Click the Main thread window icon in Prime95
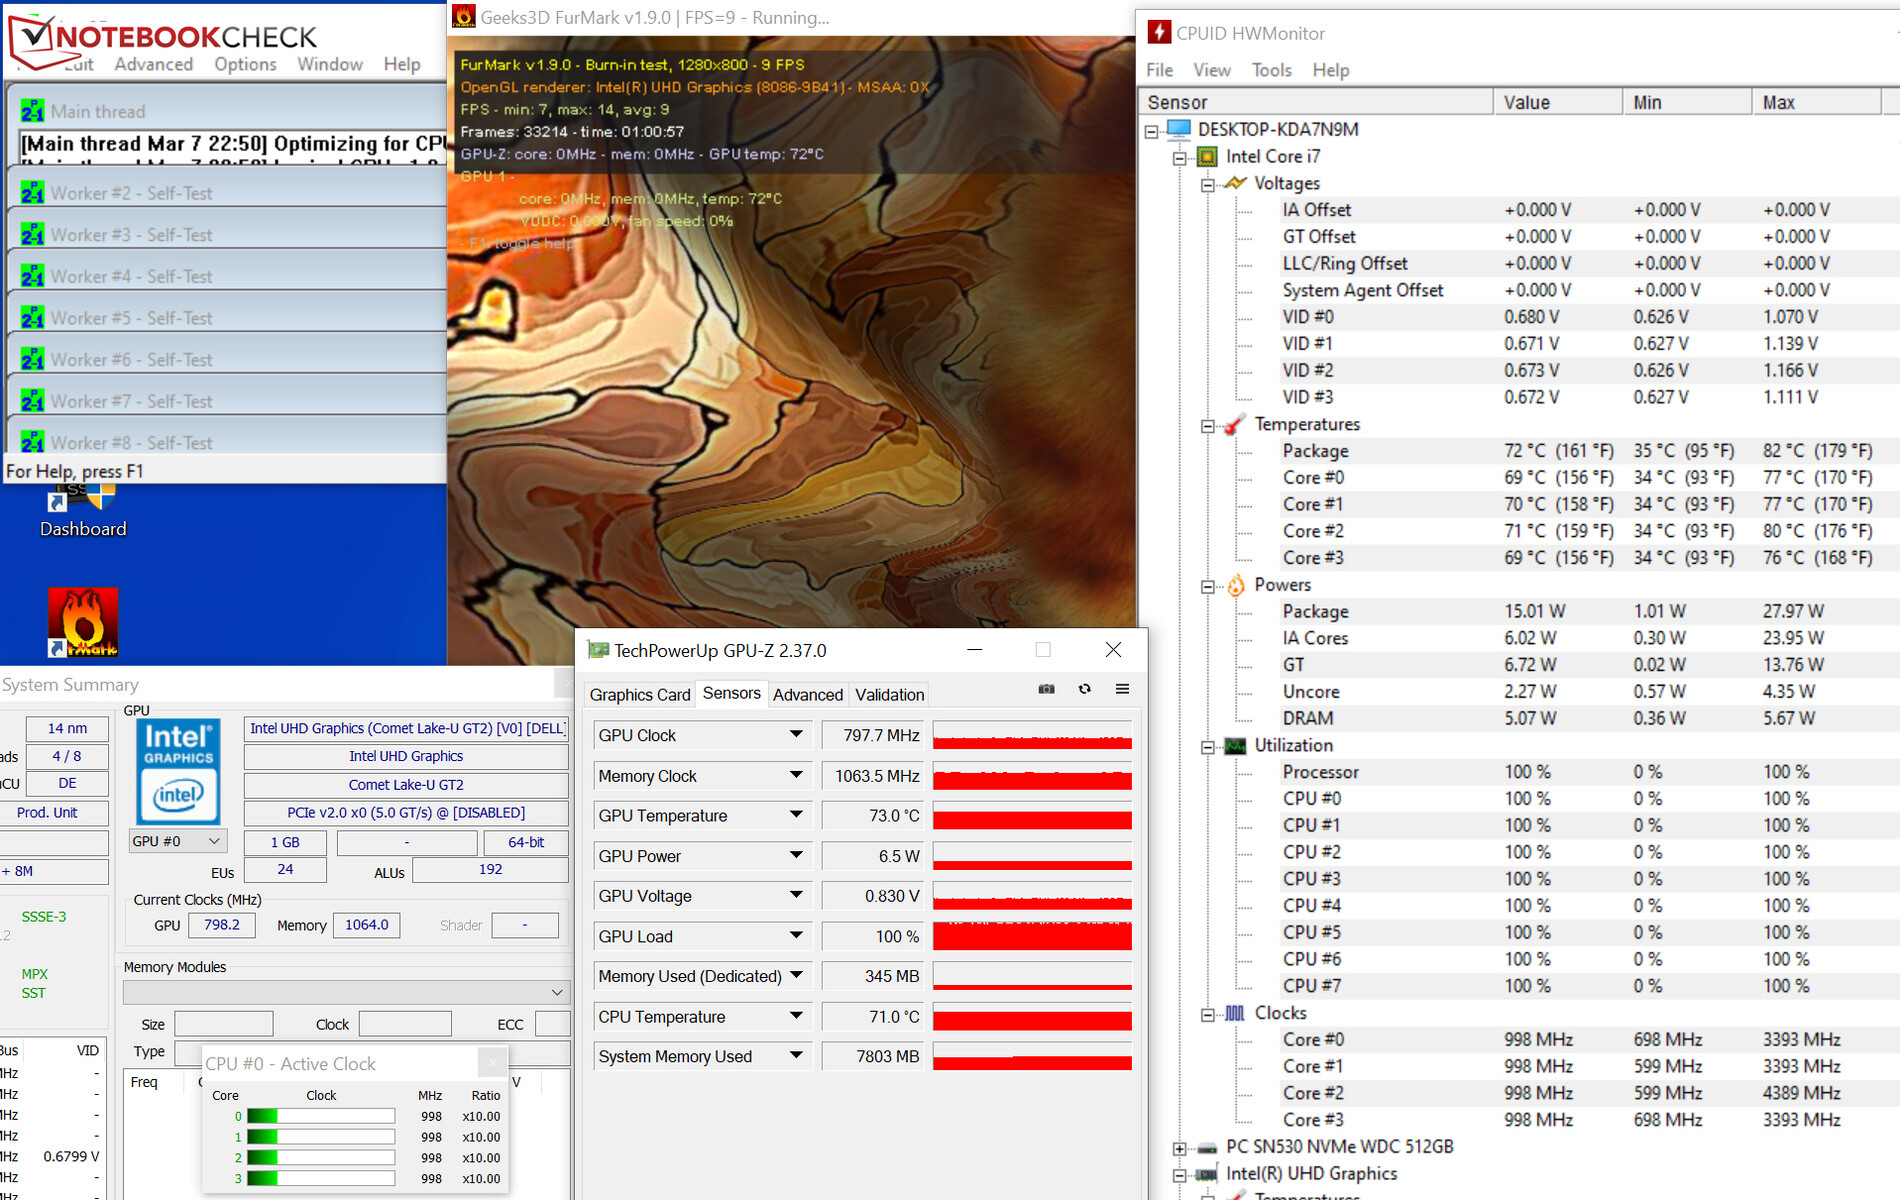Image resolution: width=1900 pixels, height=1200 pixels. 32,111
